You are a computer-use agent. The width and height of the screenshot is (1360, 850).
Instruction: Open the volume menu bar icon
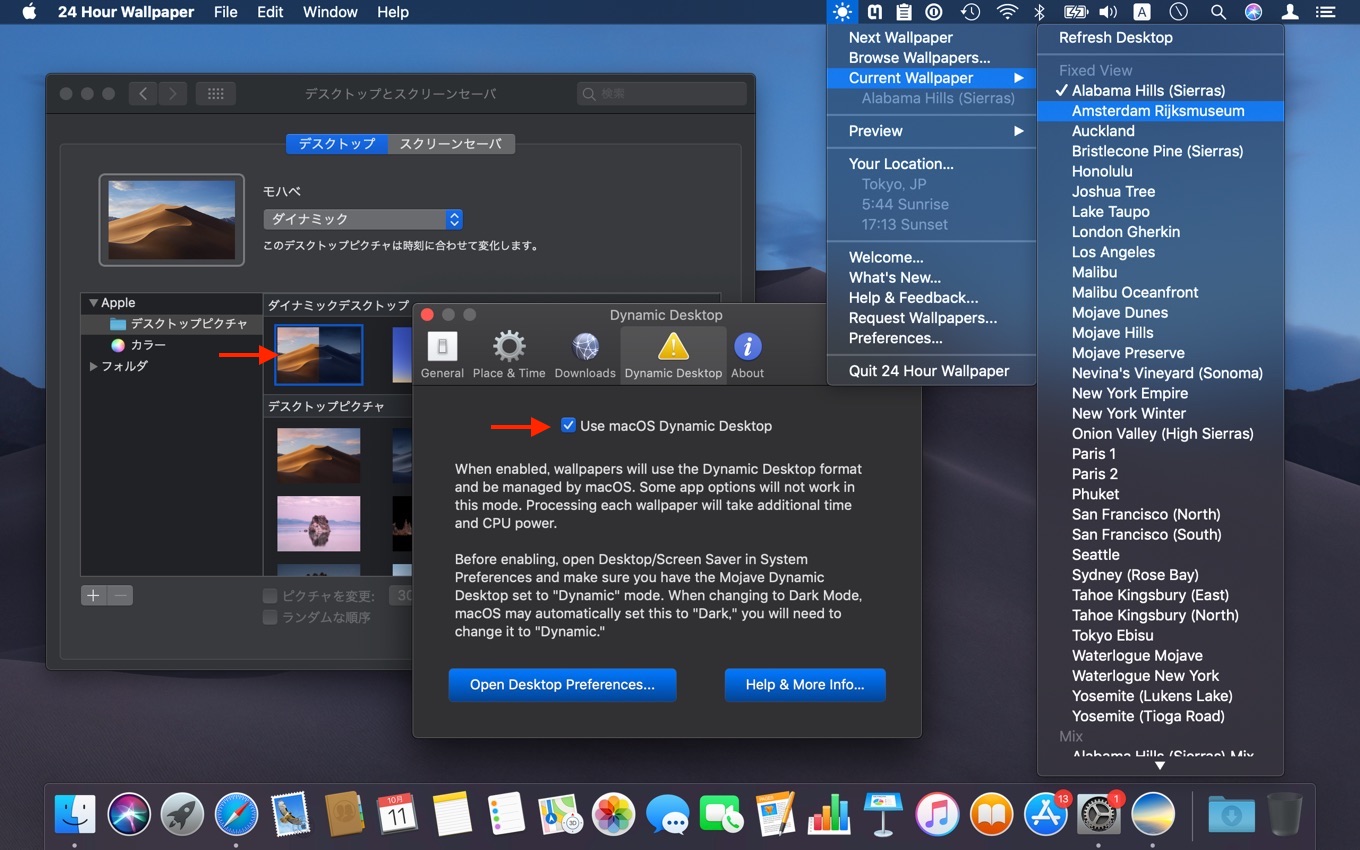tap(1107, 12)
